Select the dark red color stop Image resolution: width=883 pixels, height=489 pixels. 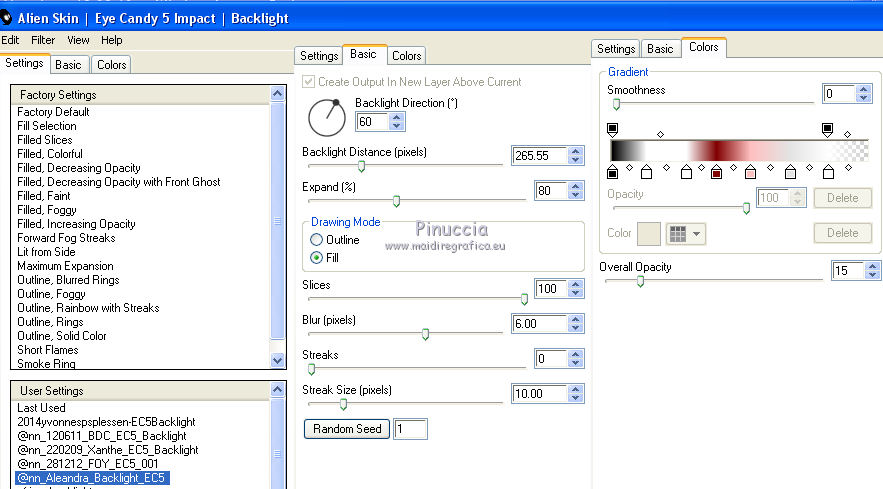tap(716, 172)
